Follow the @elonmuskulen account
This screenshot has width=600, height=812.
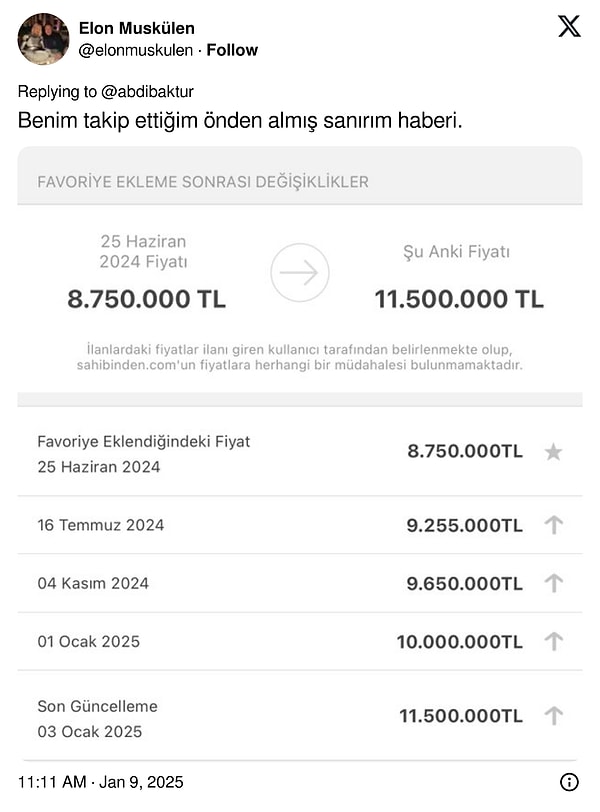click(232, 50)
